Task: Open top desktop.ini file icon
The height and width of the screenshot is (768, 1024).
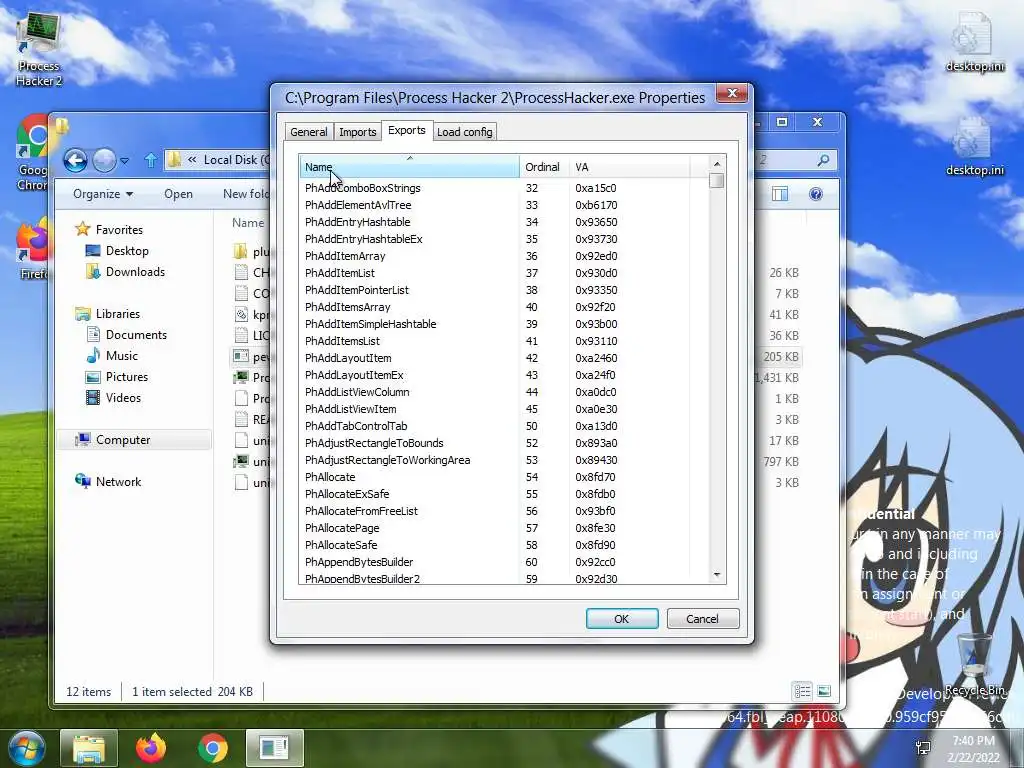Action: click(974, 40)
